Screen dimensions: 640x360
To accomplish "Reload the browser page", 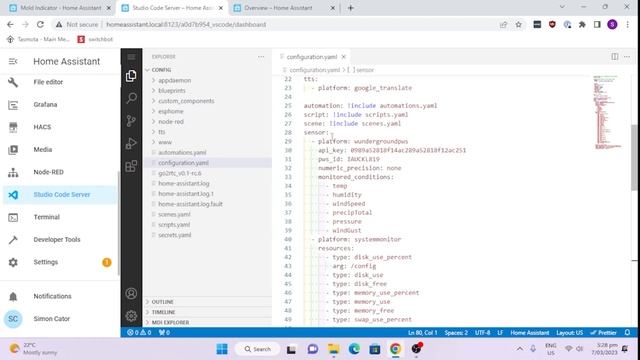I will (x=40, y=24).
